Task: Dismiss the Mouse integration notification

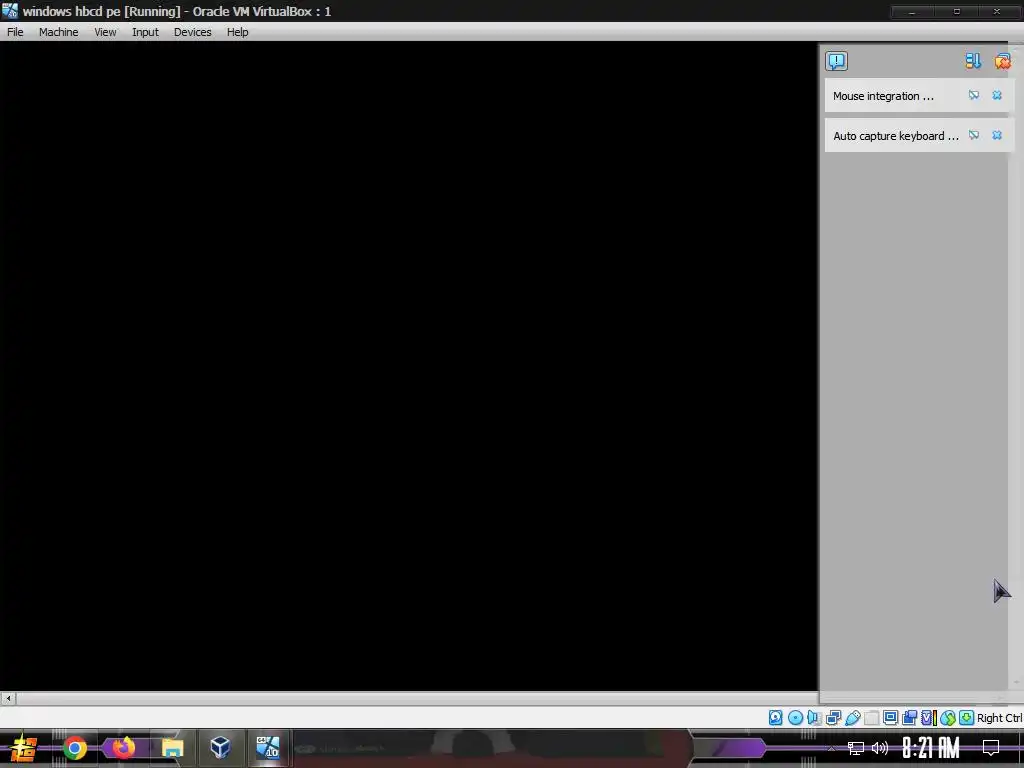Action: click(x=997, y=95)
